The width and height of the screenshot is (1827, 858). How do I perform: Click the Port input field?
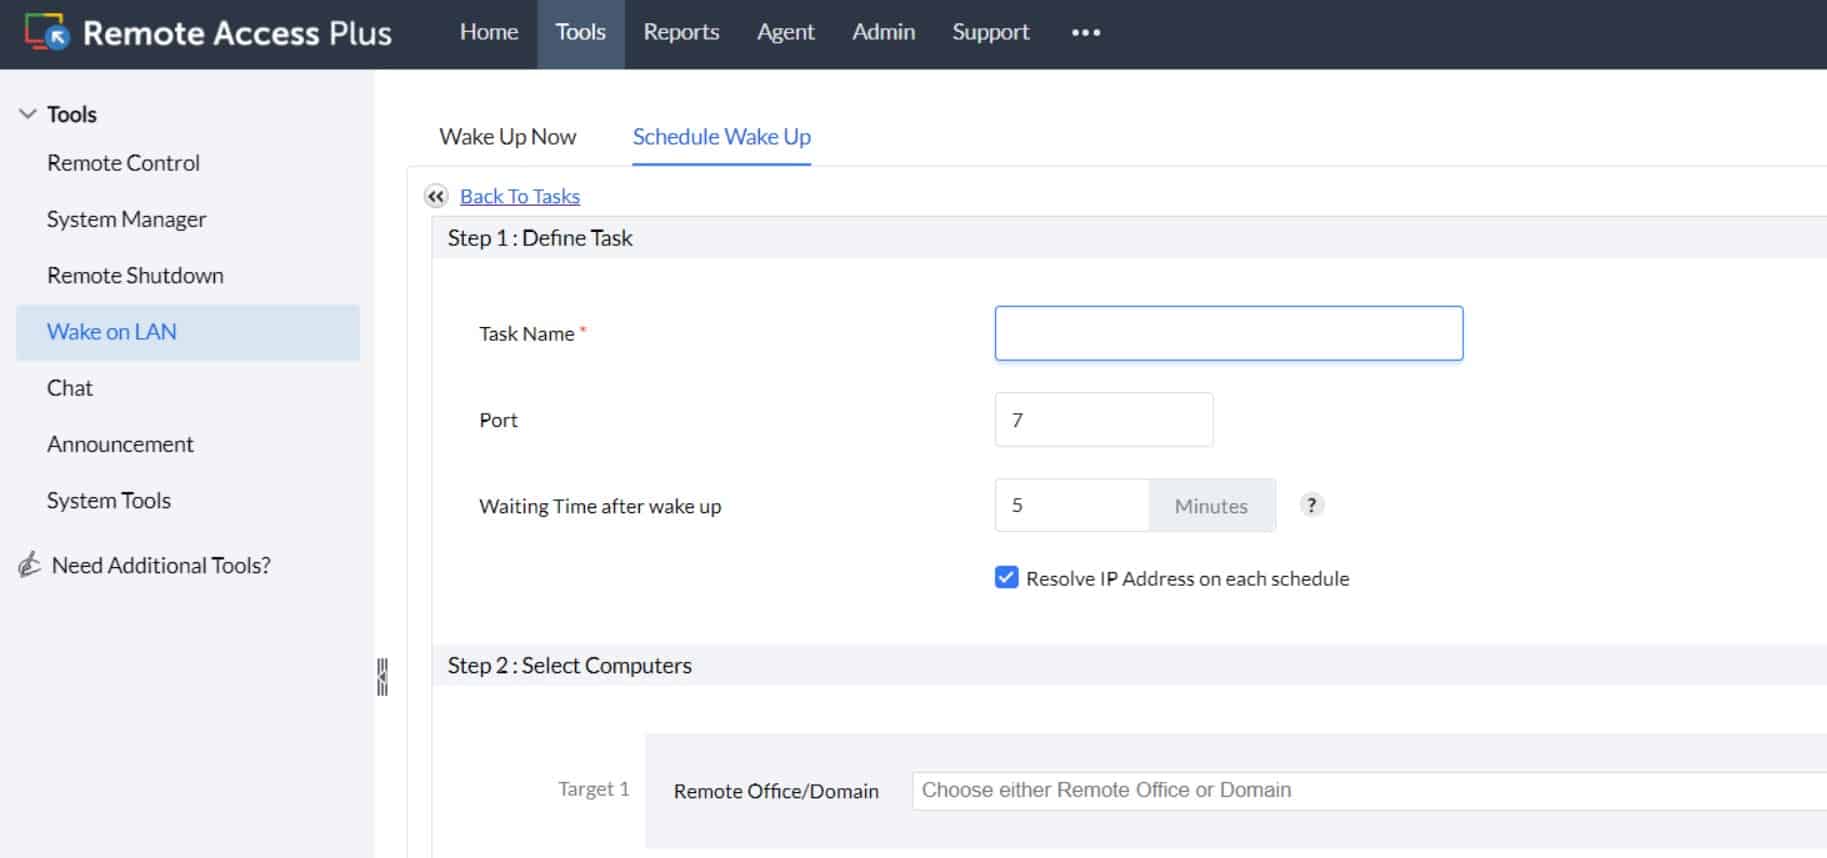click(x=1104, y=420)
